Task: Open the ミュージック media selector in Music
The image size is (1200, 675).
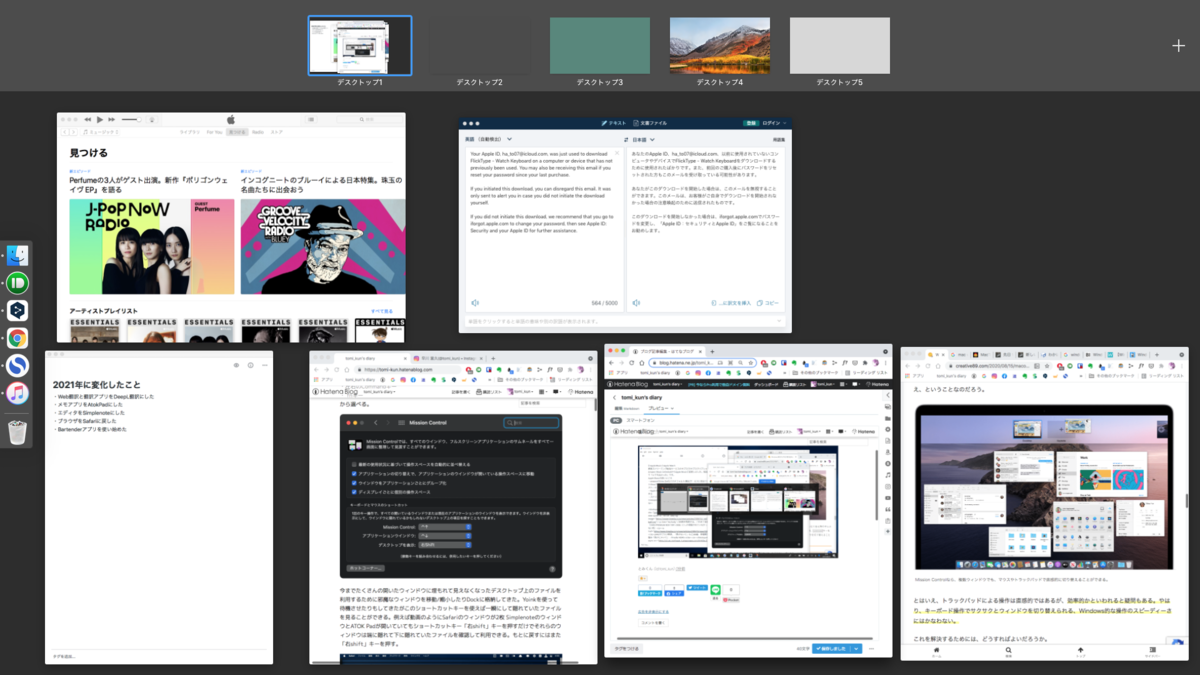Action: tap(102, 132)
